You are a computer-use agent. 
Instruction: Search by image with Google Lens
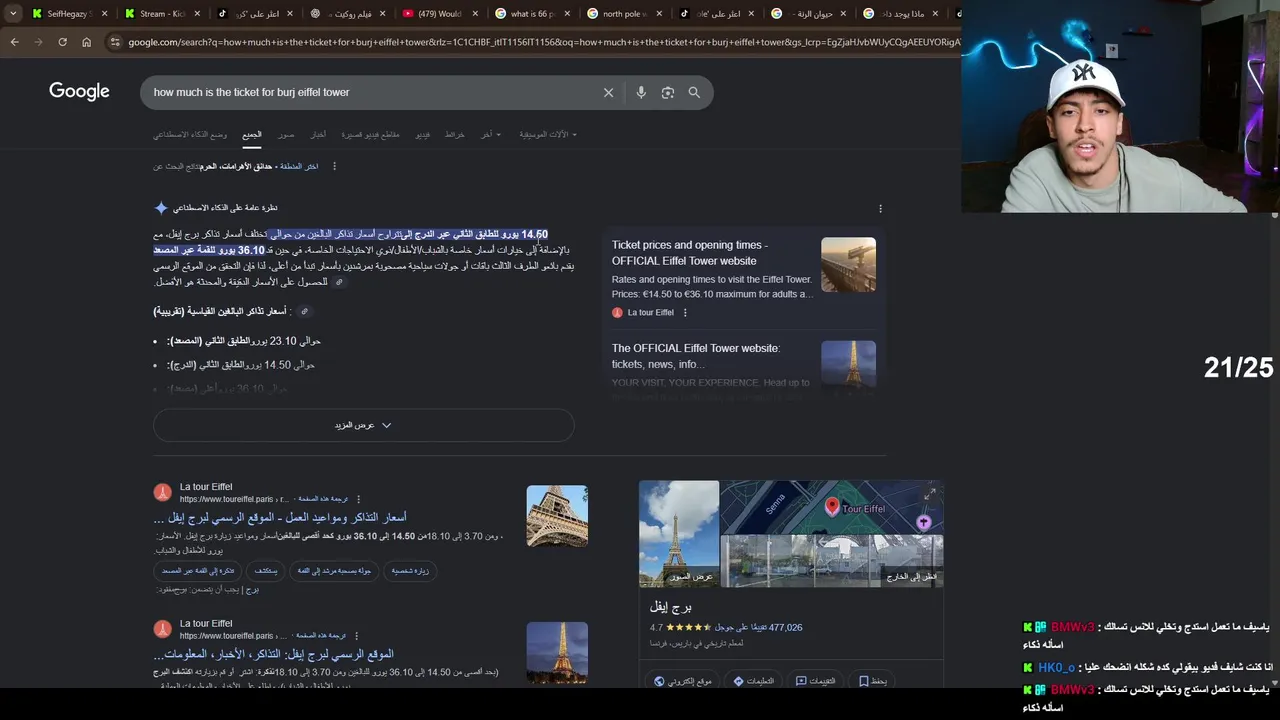[668, 92]
